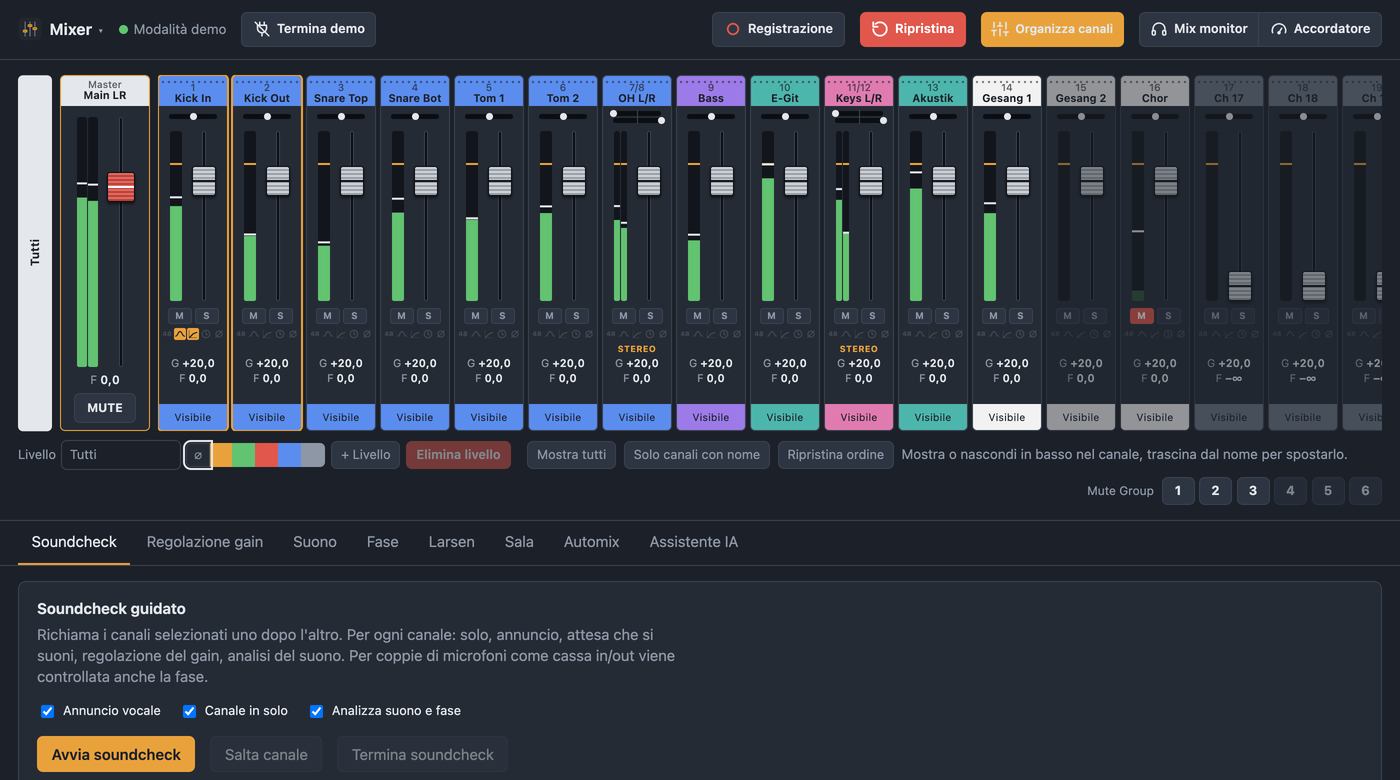Toggle the Canale in solo checkbox
The width and height of the screenshot is (1400, 780).
(x=189, y=711)
